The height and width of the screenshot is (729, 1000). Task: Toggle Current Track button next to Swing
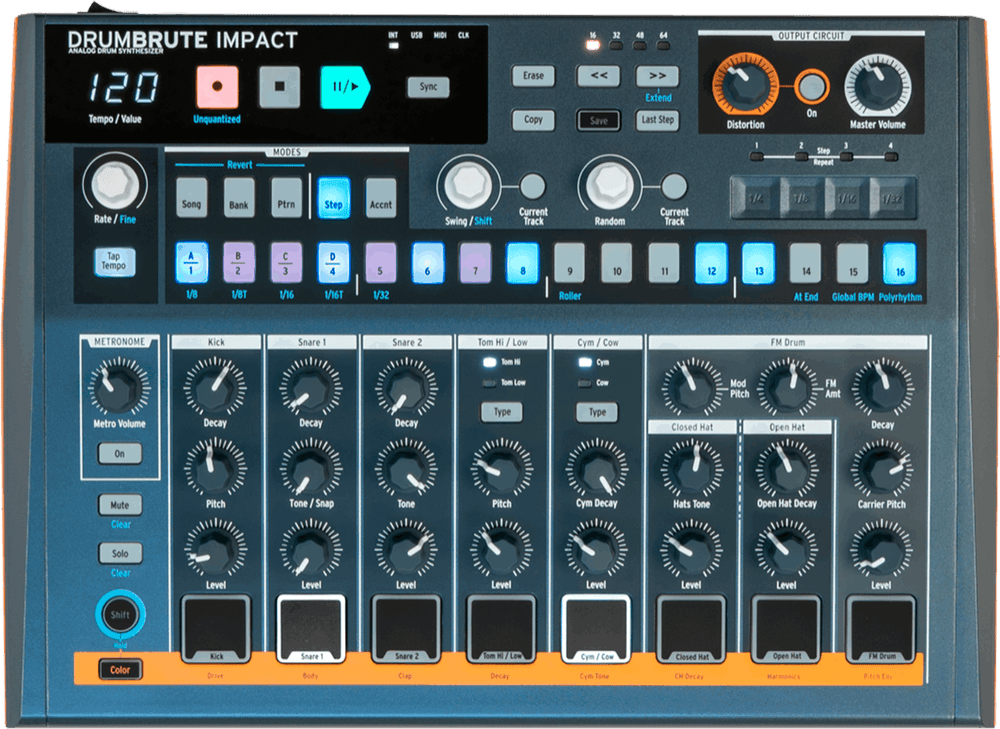point(533,186)
